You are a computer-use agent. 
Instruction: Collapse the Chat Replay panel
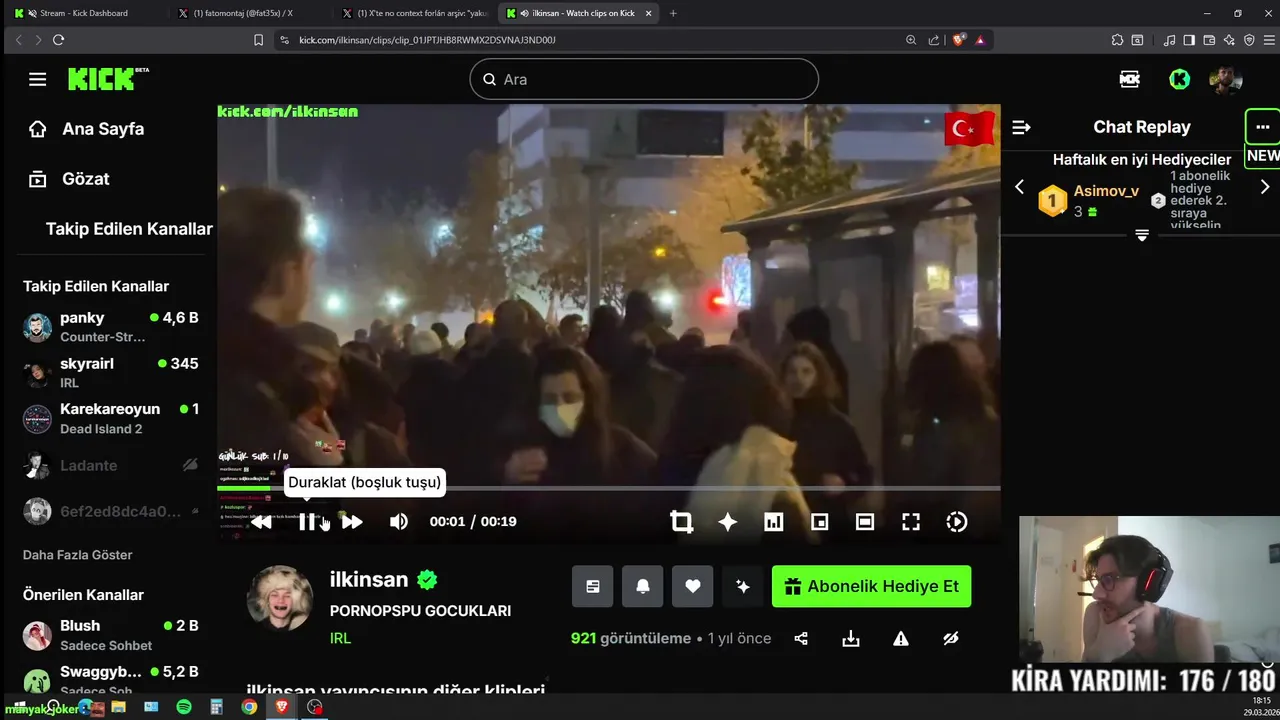1021,127
